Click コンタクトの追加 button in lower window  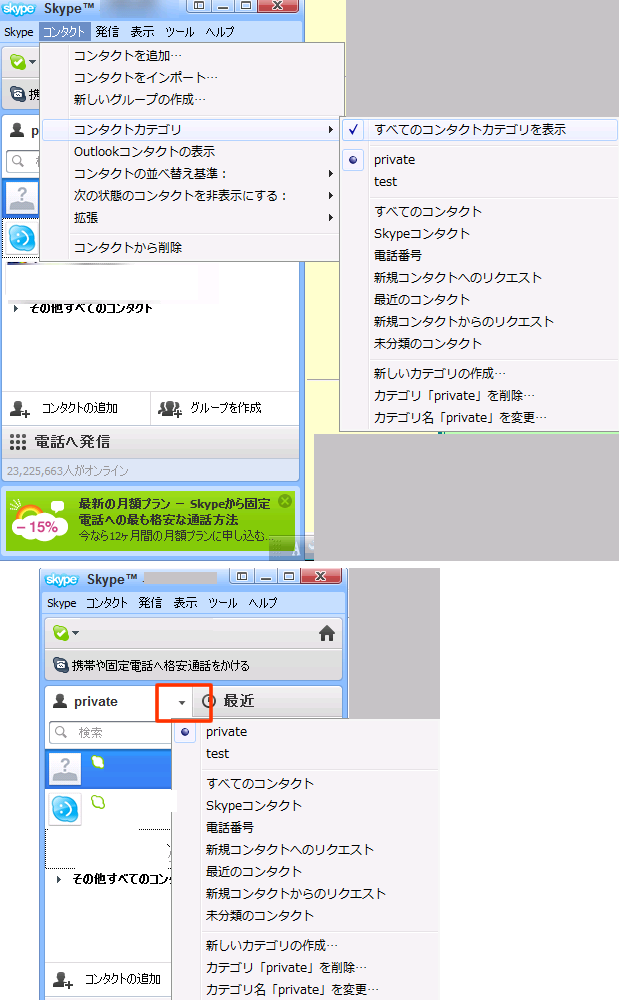[108, 979]
